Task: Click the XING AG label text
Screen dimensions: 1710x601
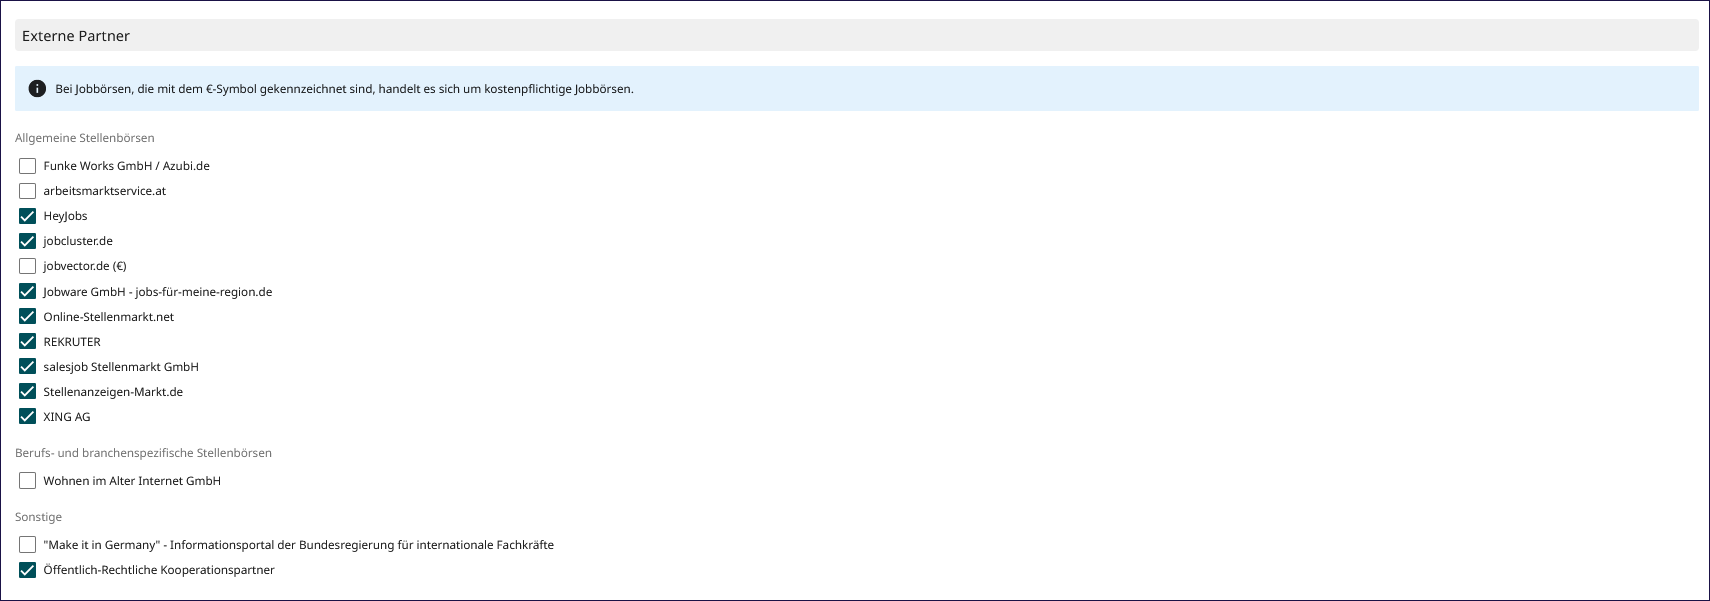Action: (x=67, y=417)
